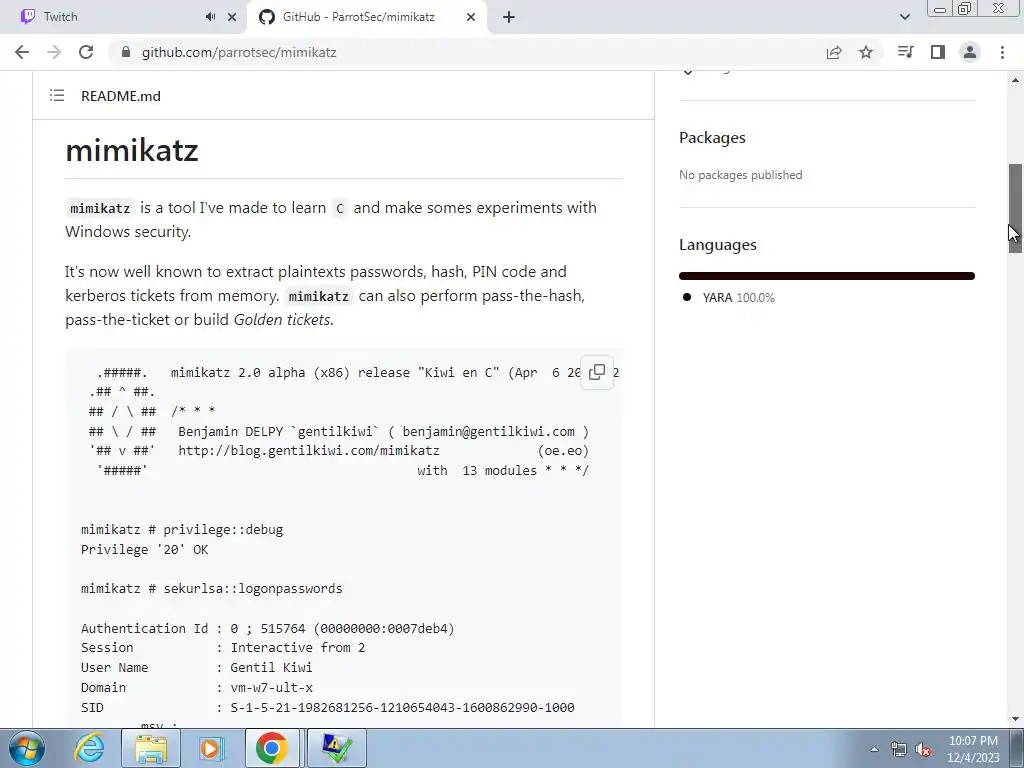The width and height of the screenshot is (1024, 768).
Task: Click the README.md file label
Action: tap(121, 96)
